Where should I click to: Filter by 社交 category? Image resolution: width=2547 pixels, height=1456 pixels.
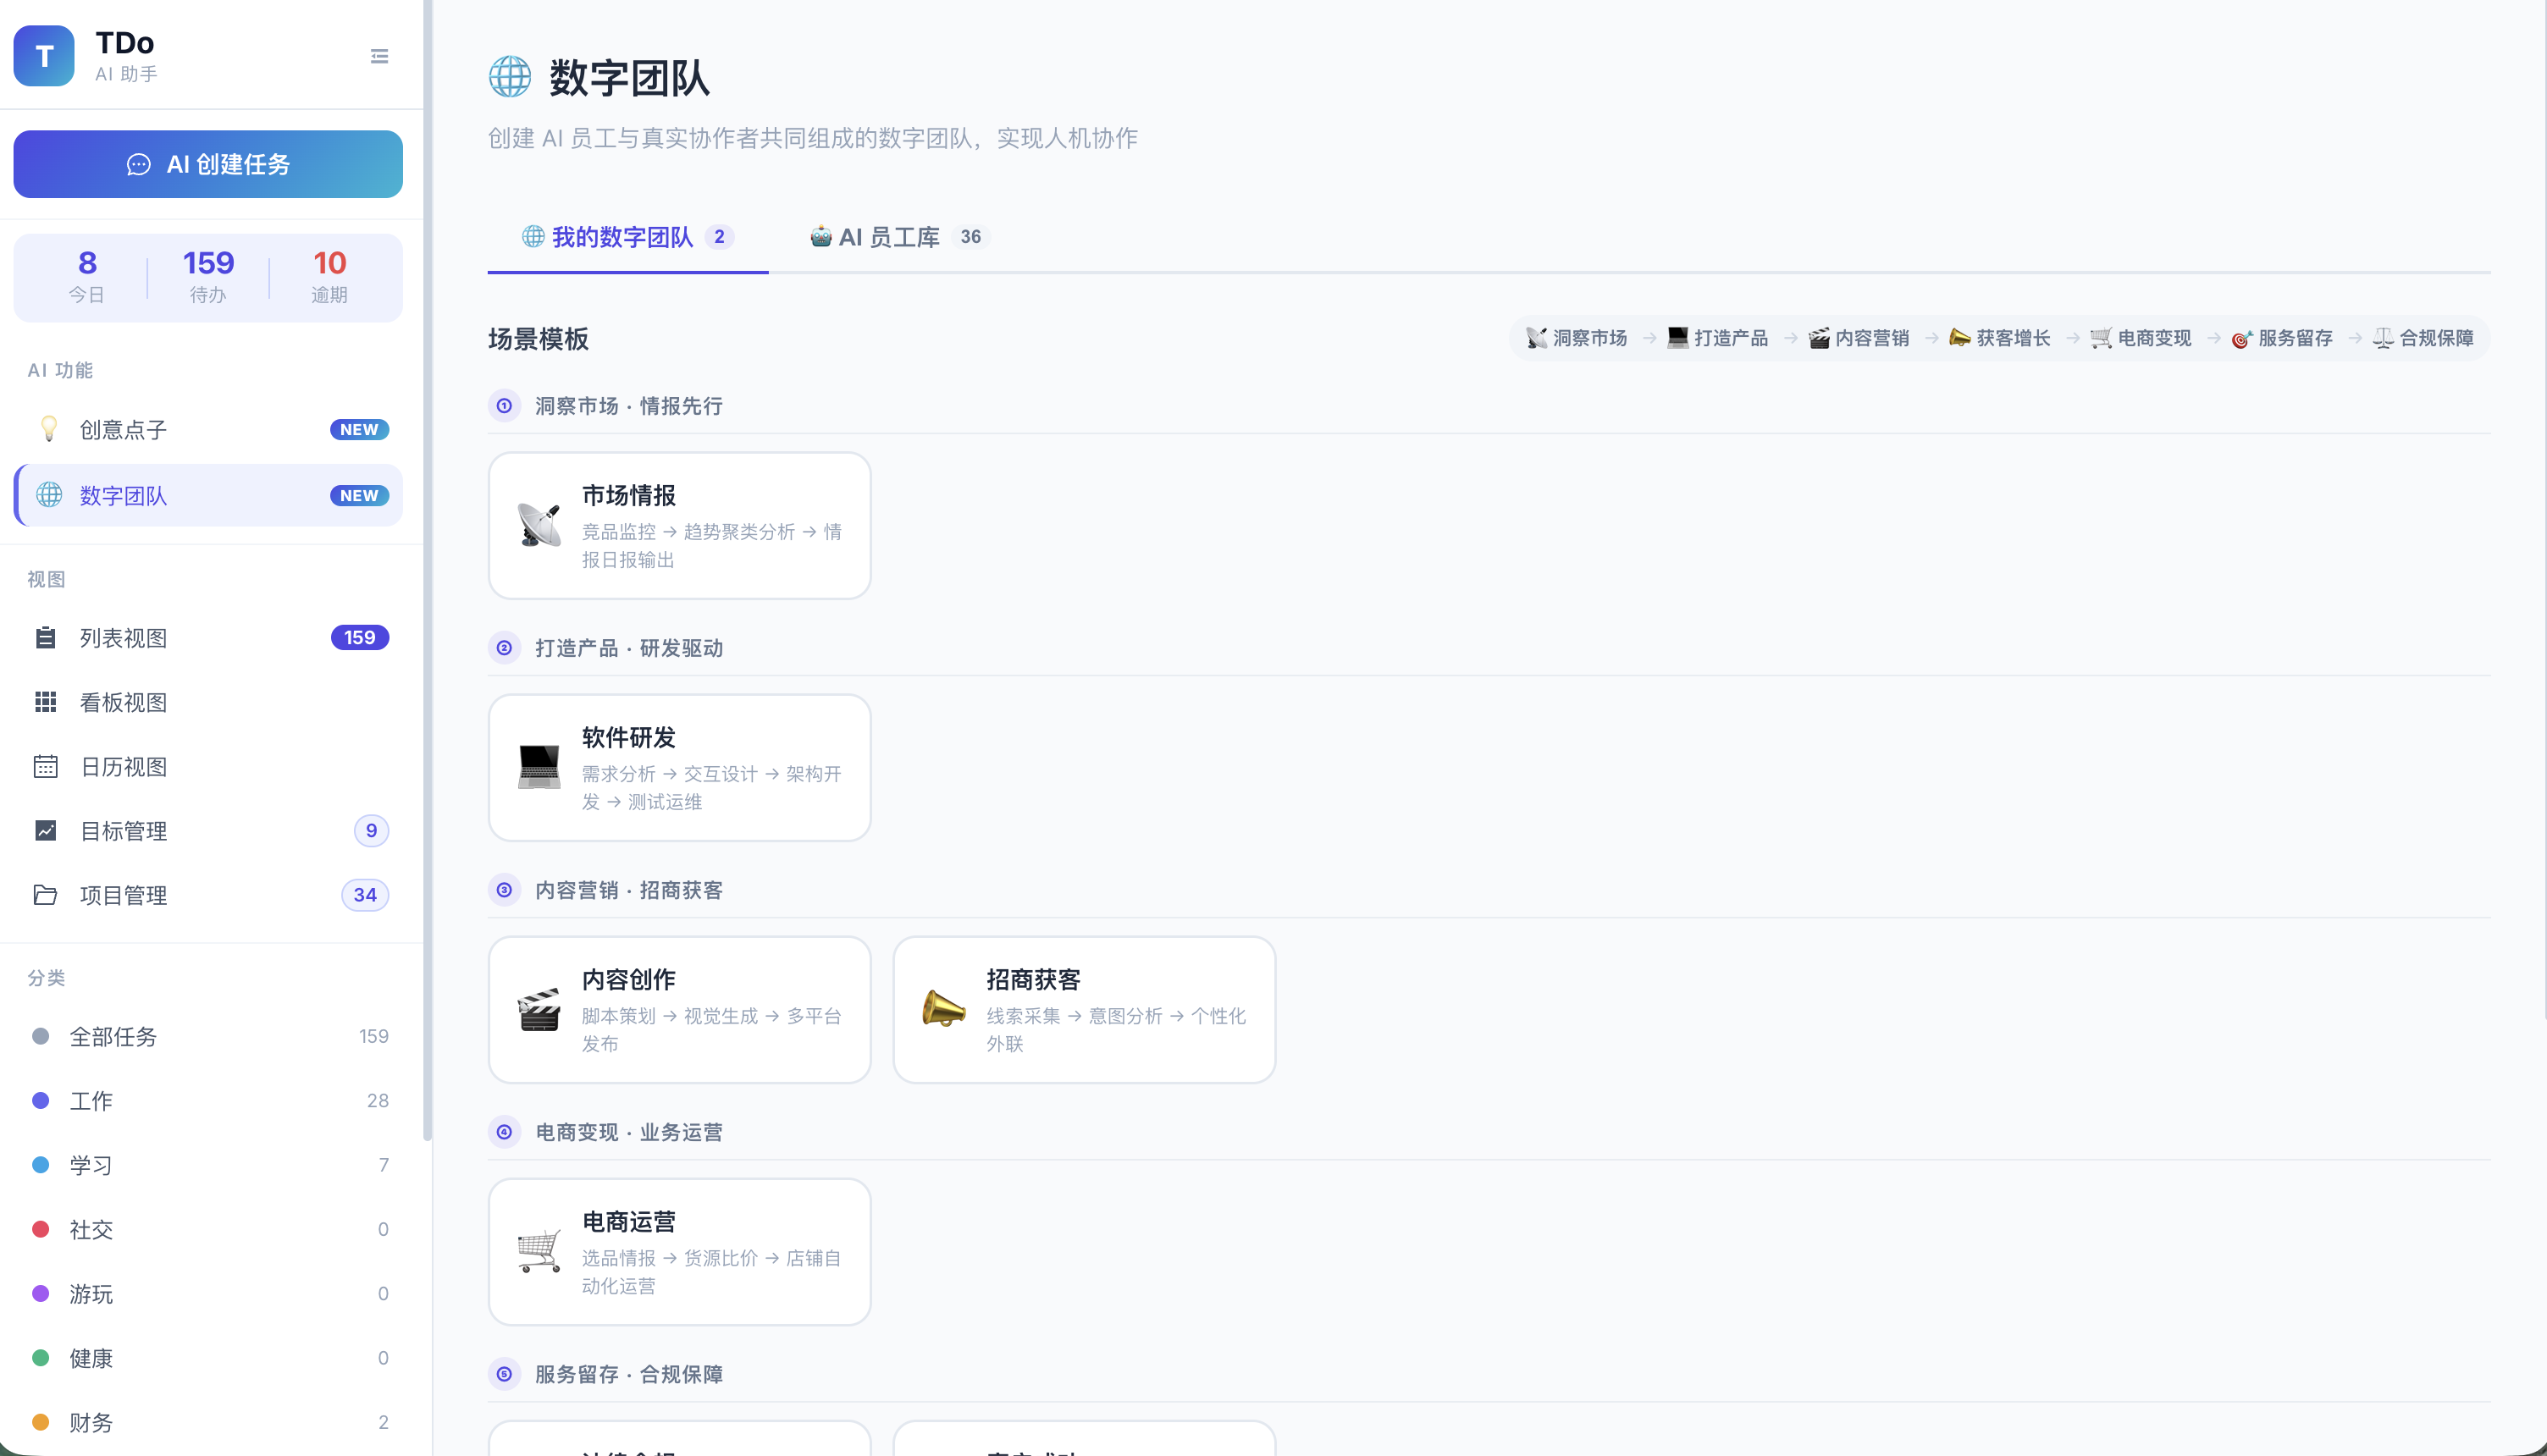coord(209,1229)
